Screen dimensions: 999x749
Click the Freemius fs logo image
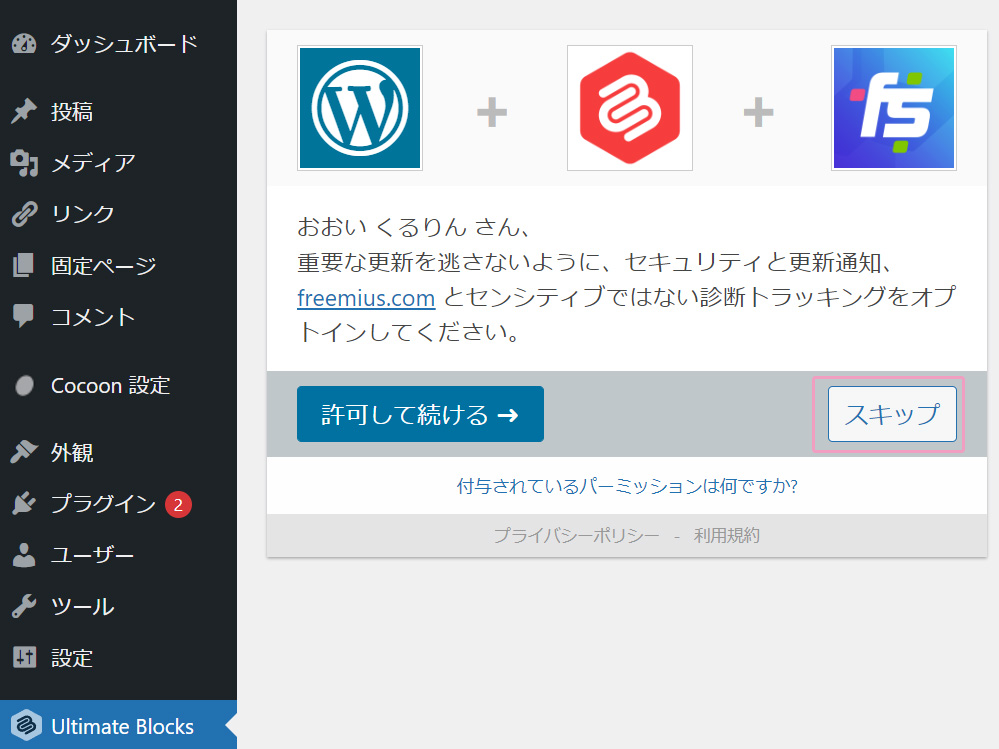pos(894,108)
